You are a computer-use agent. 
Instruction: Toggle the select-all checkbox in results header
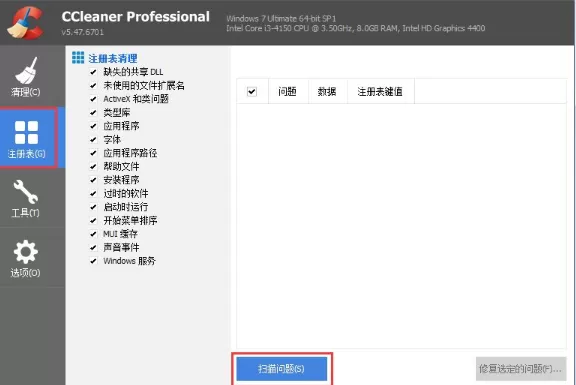click(x=252, y=91)
